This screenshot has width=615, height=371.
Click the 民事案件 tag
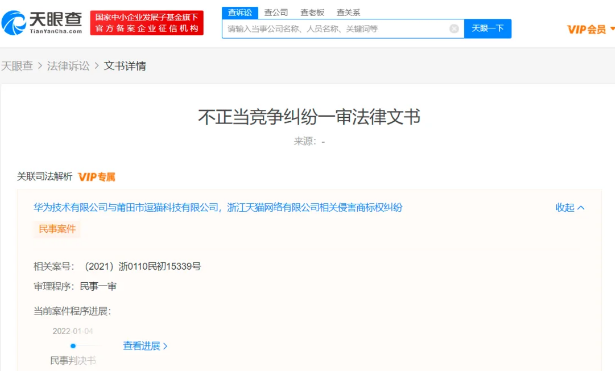tap(57, 229)
